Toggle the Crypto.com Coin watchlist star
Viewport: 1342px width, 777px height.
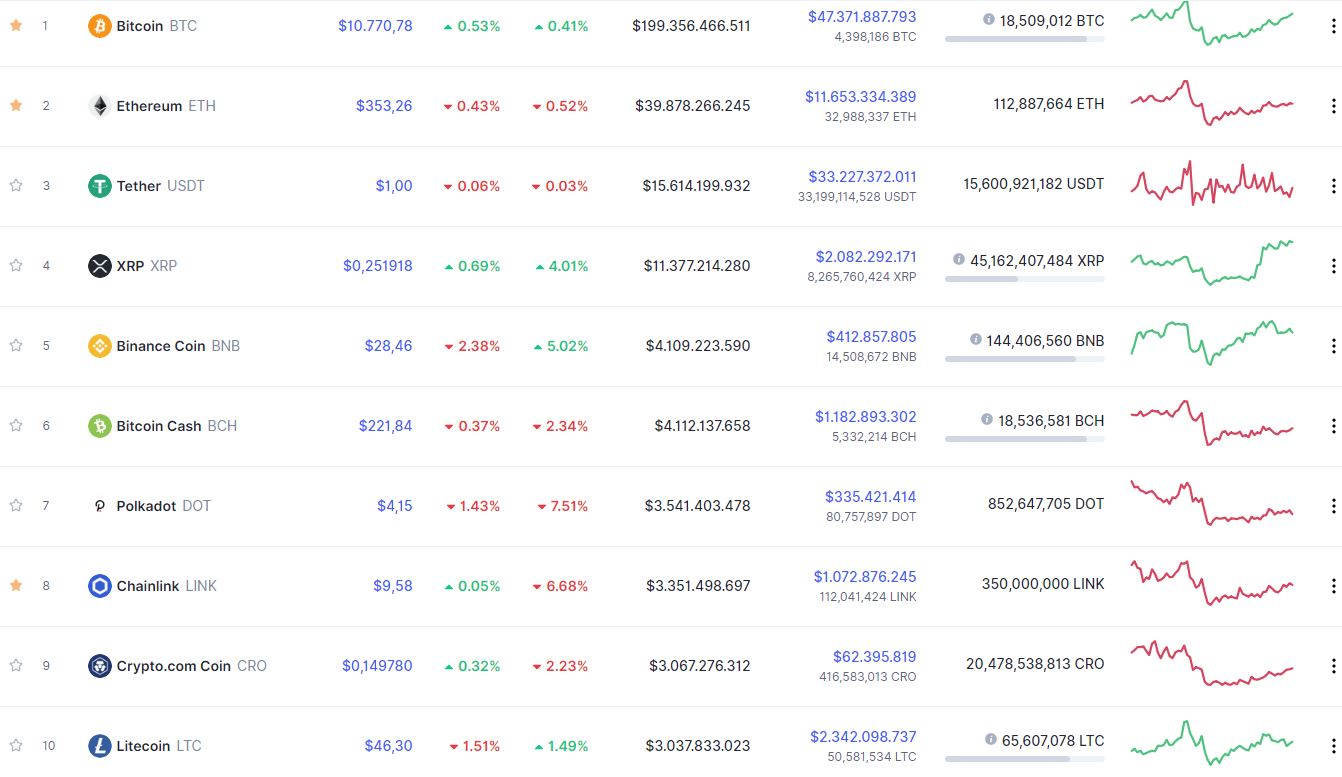(x=16, y=665)
